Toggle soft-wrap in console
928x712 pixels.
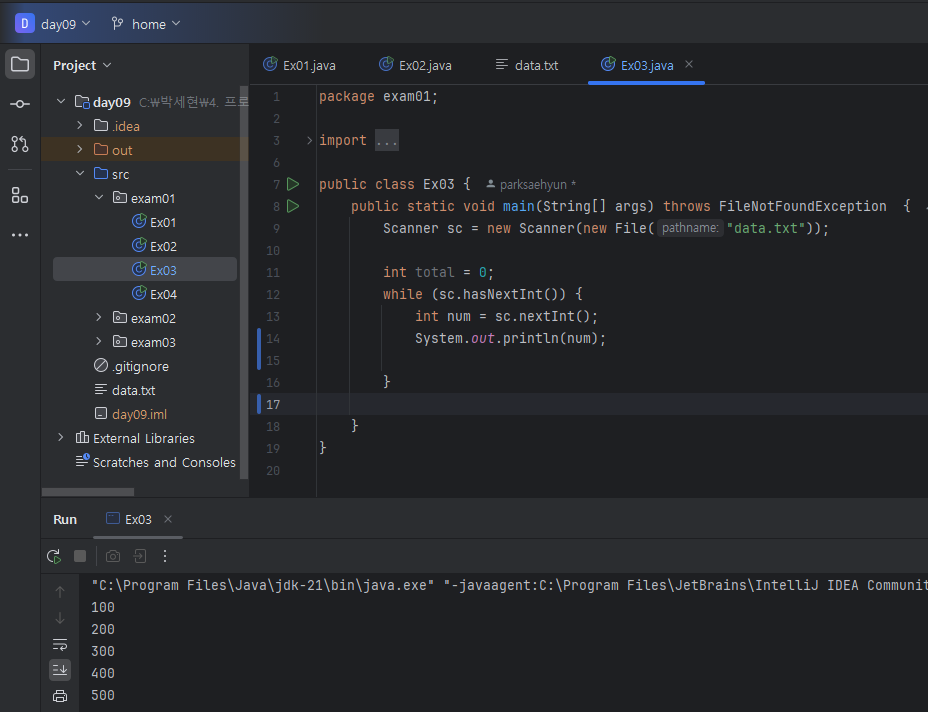(60, 644)
